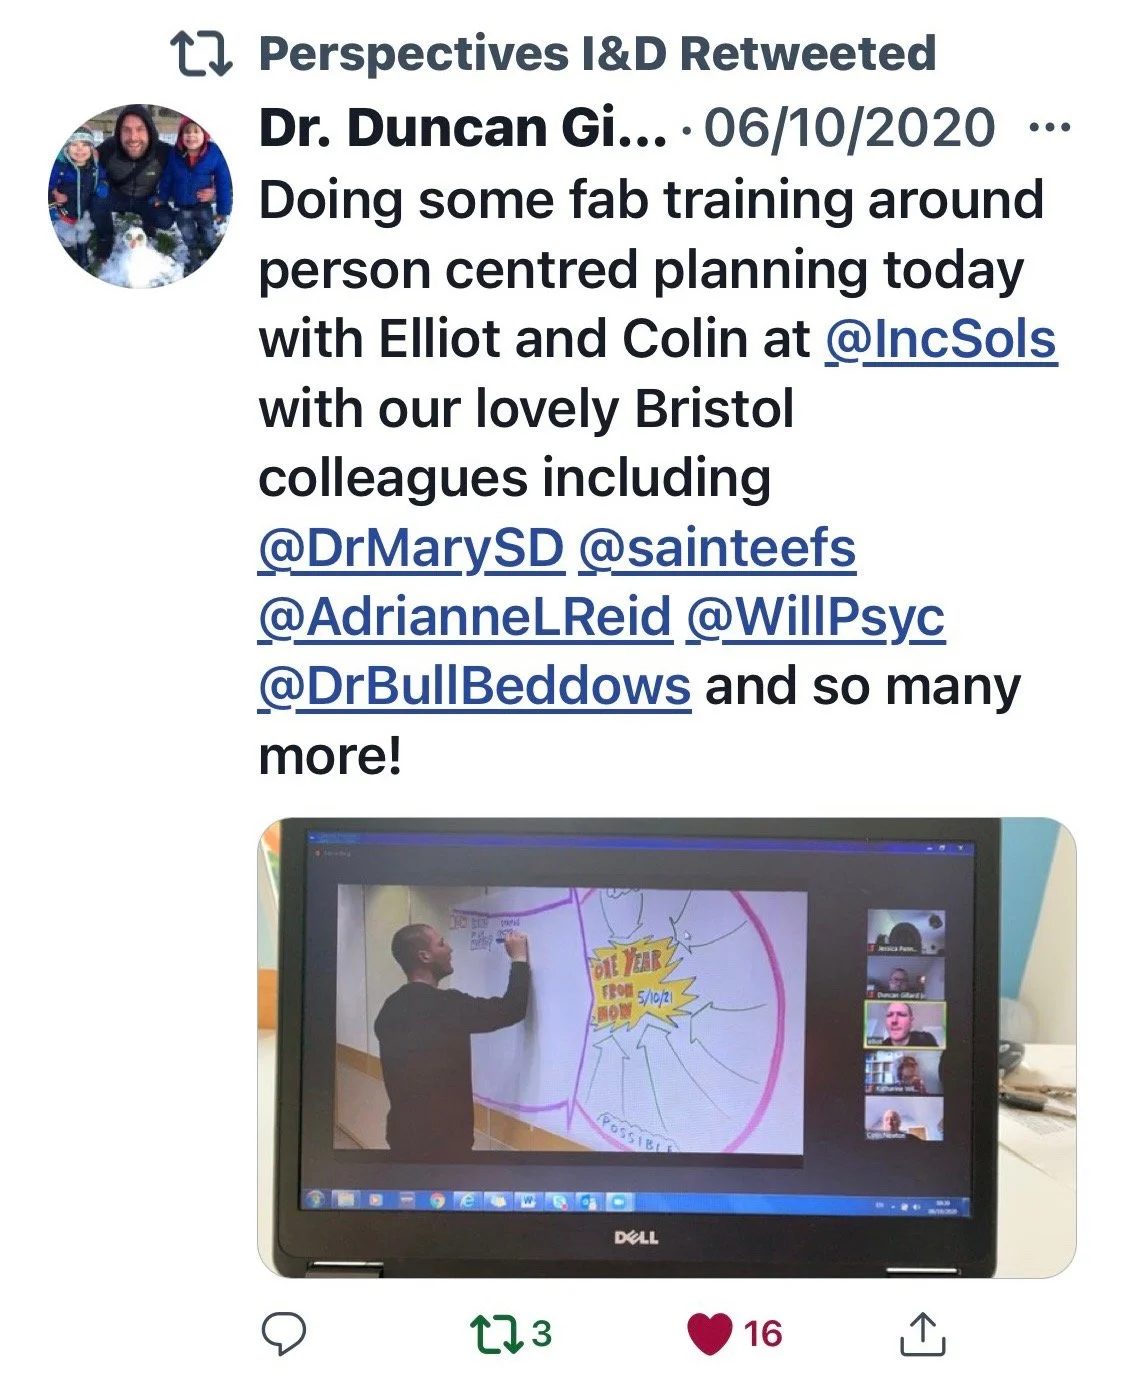Image resolution: width=1122 pixels, height=1380 pixels.
Task: Visit the @AdrianneLReid mention
Action: point(465,618)
